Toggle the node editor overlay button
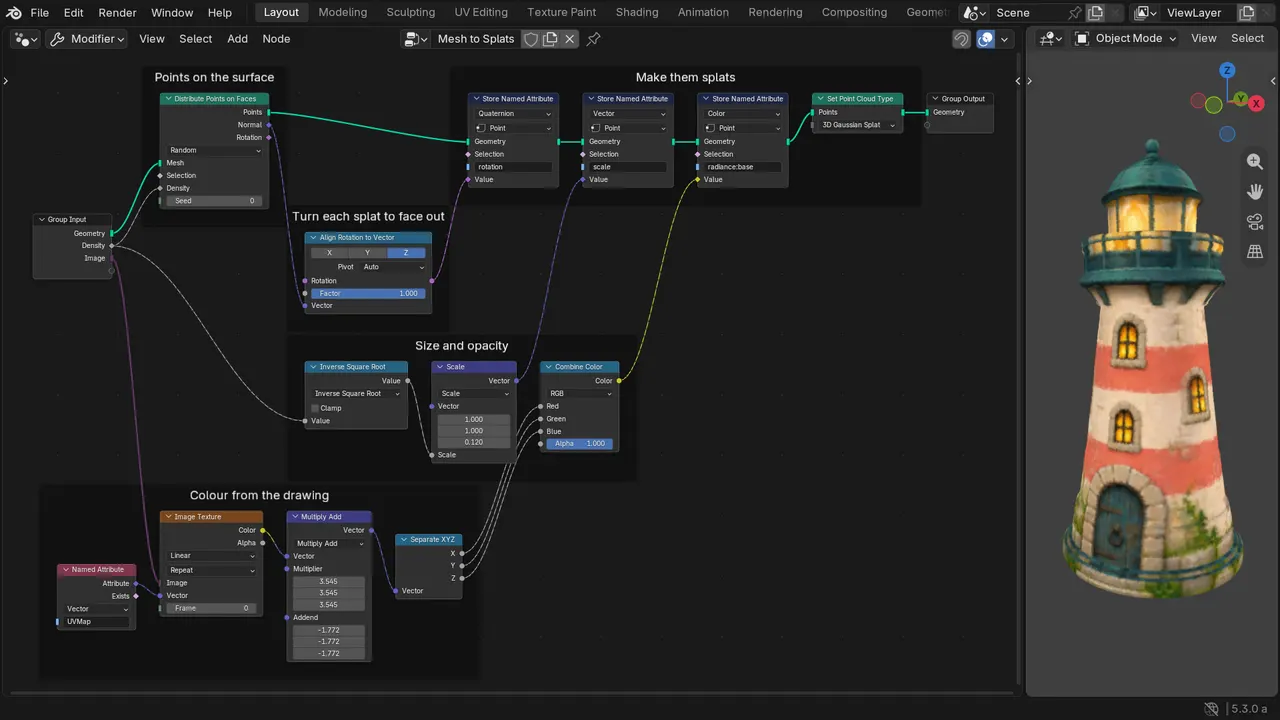Image resolution: width=1280 pixels, height=720 pixels. tap(986, 38)
